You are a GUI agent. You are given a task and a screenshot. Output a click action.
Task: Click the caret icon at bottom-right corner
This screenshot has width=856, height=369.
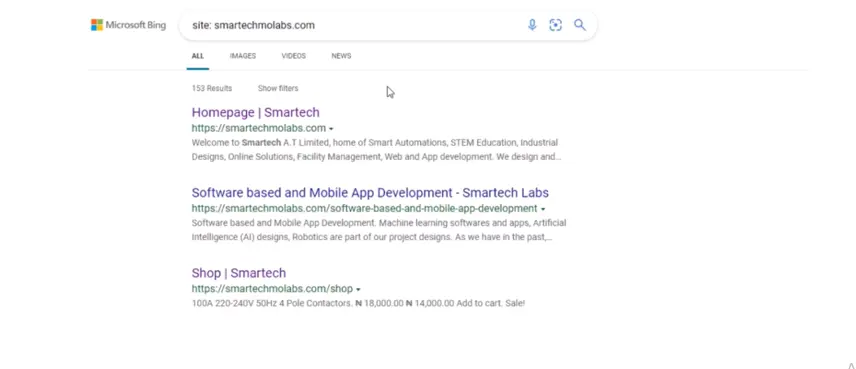851,365
